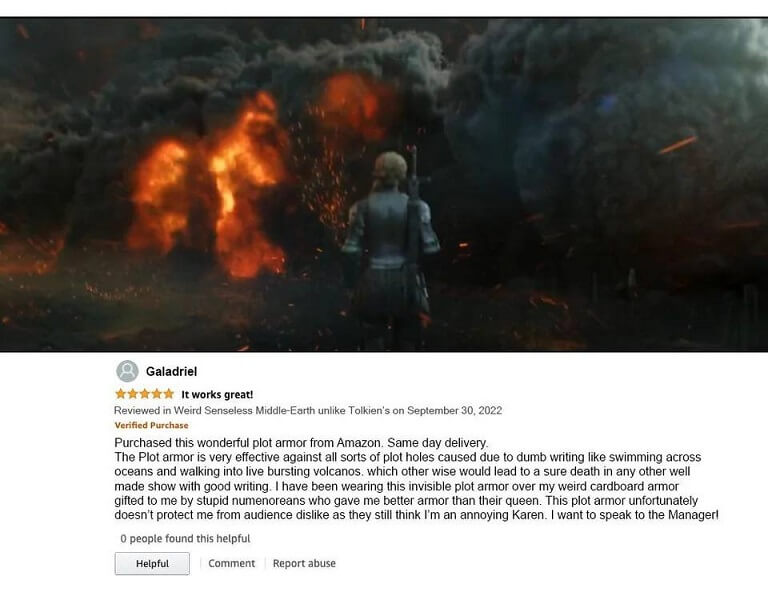This screenshot has width=768, height=600.
Task: Select the first star in the rating
Action: 120,394
